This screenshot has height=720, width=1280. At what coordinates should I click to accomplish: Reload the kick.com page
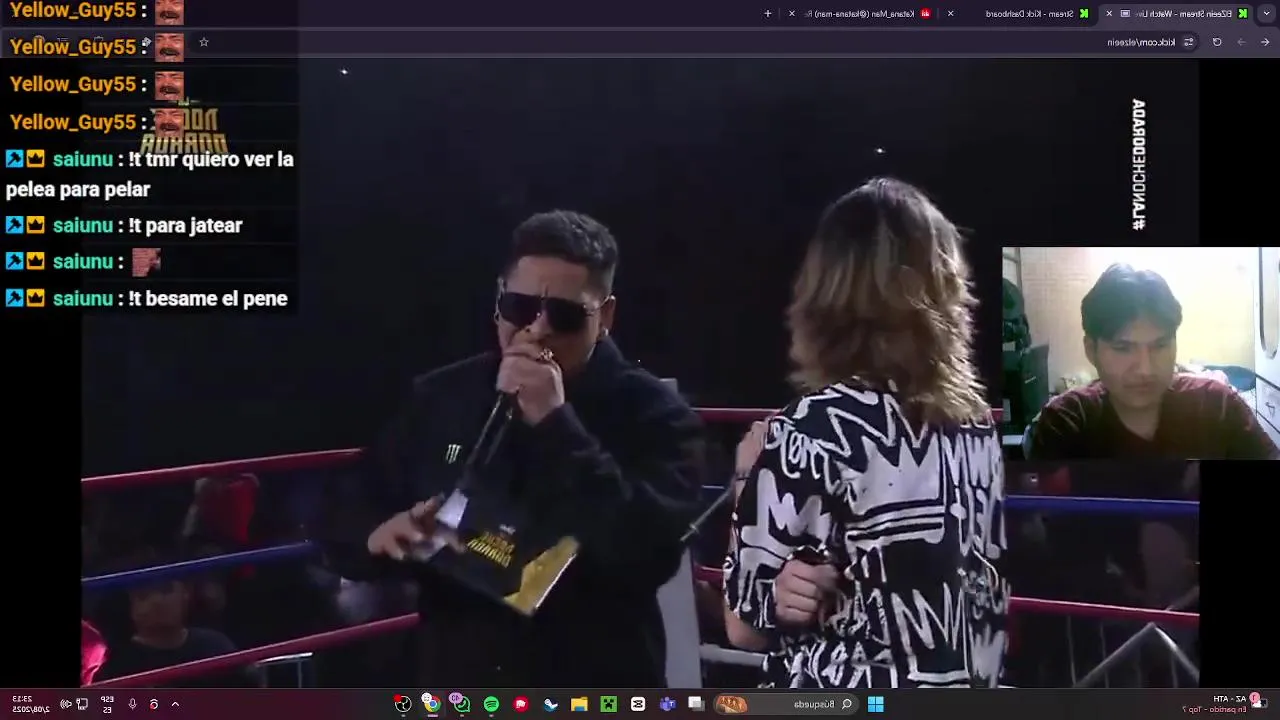pyautogui.click(x=1217, y=42)
